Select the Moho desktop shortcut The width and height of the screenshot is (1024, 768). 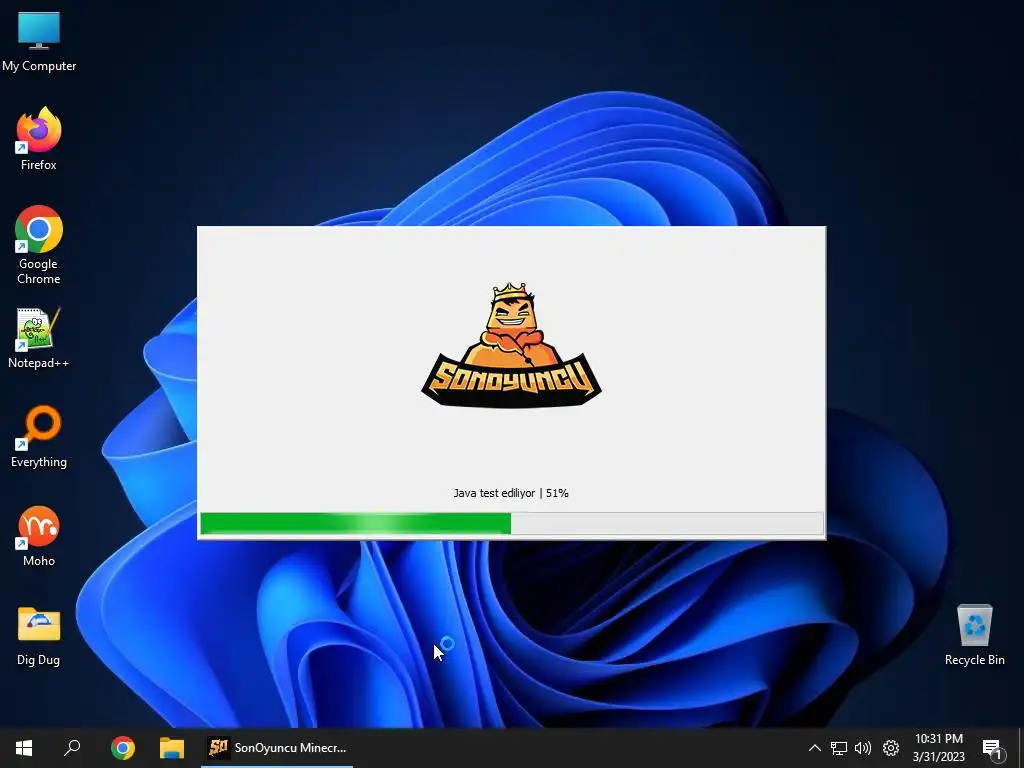[39, 536]
